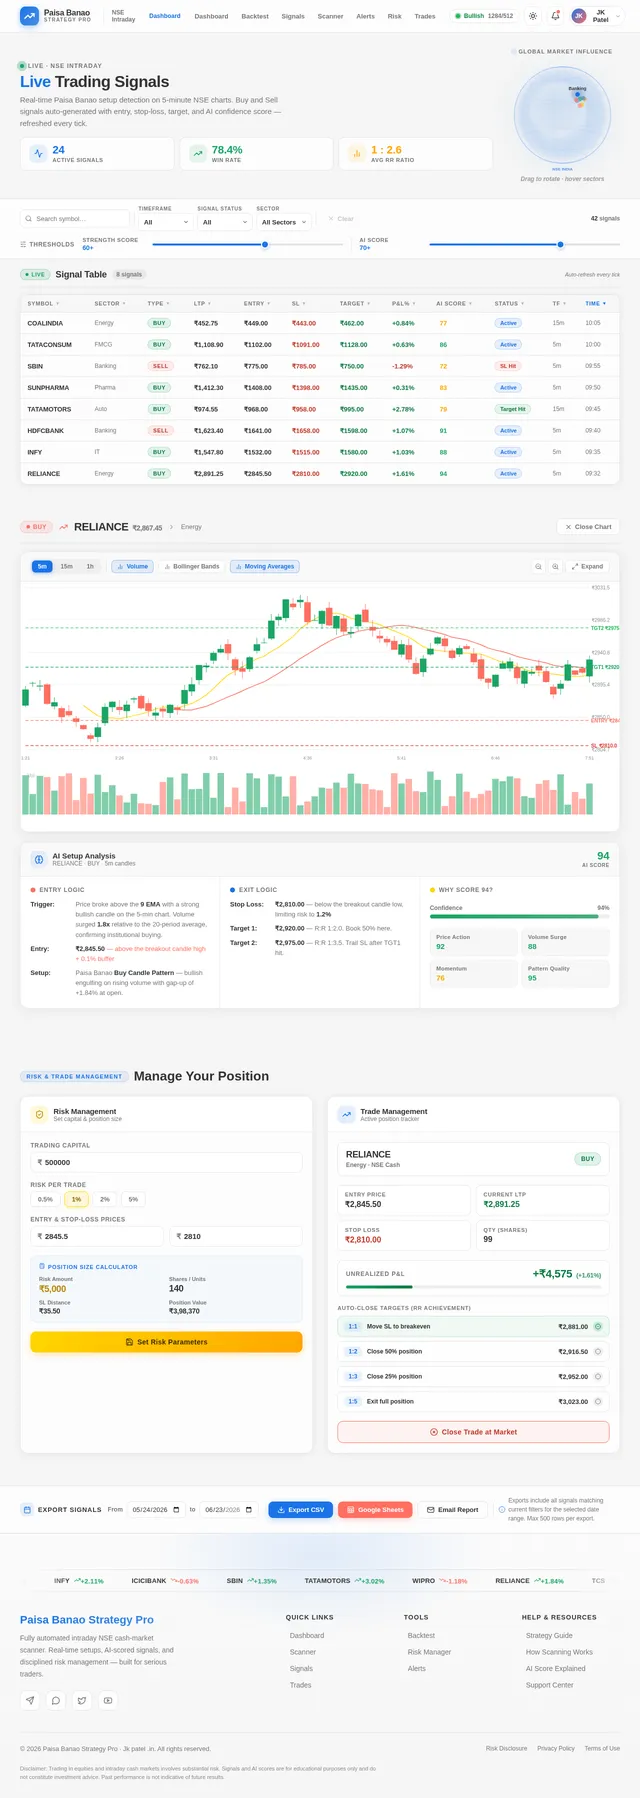The image size is (640, 1798).
Task: Click the export info icon
Action: click(501, 1509)
